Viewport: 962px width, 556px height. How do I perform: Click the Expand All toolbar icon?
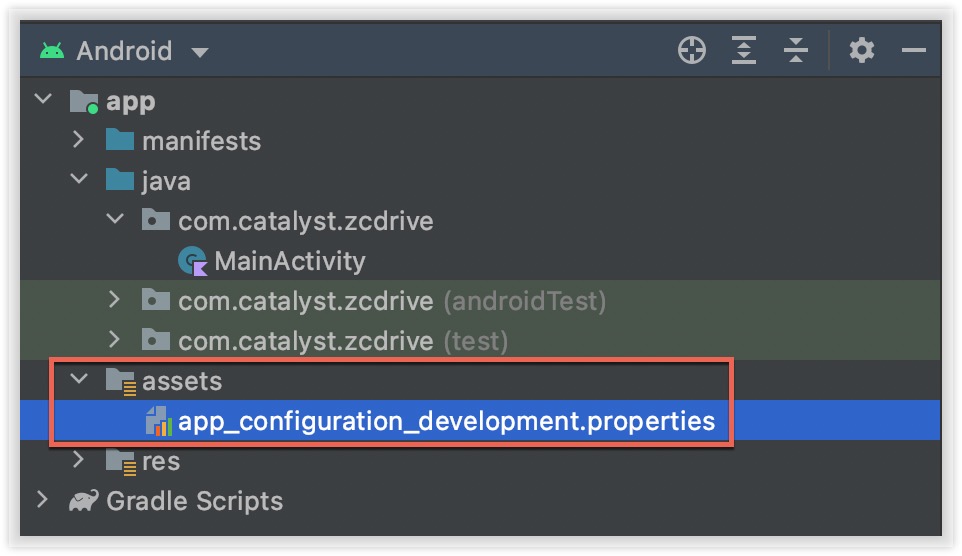click(x=744, y=51)
